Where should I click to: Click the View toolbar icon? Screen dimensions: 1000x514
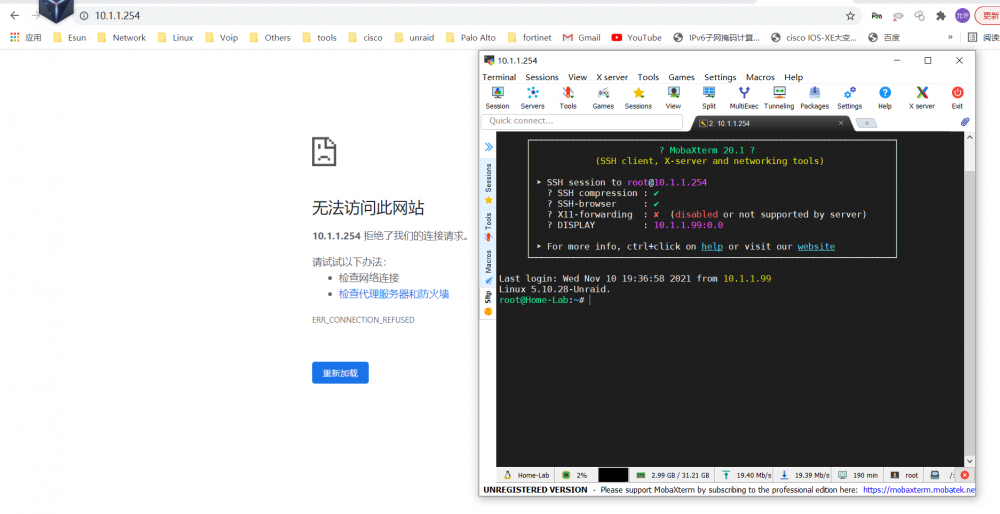click(673, 98)
